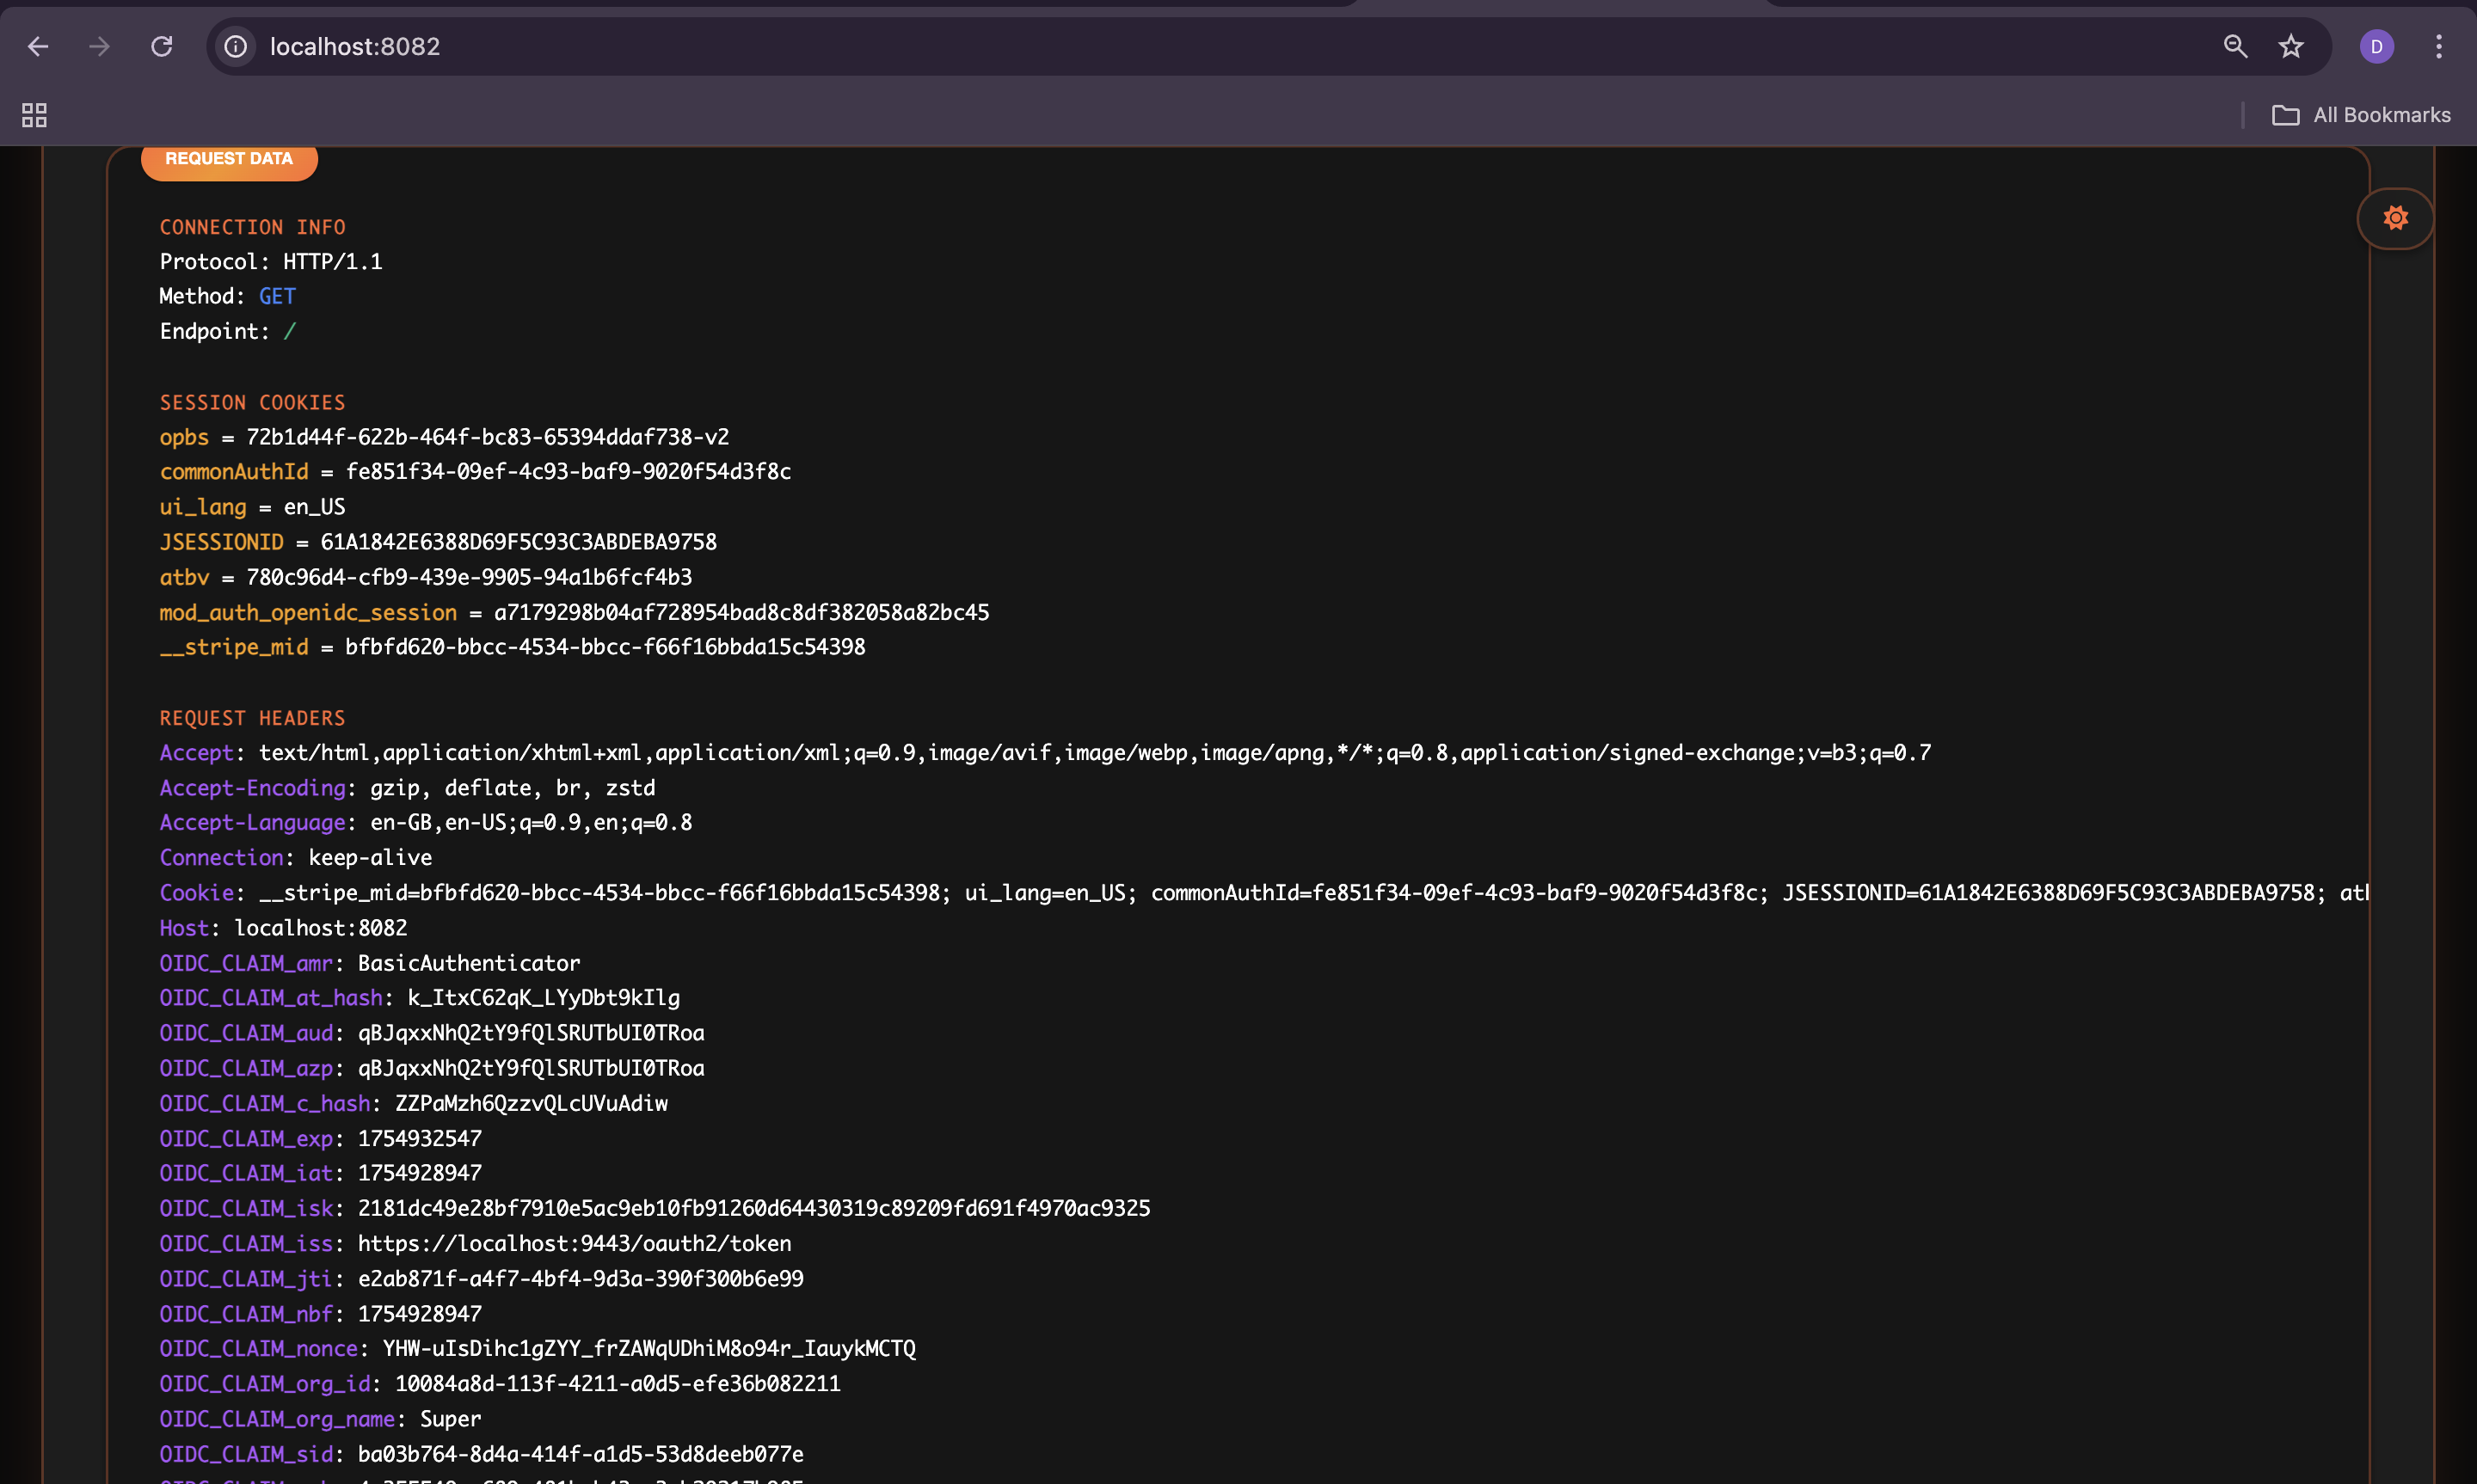The height and width of the screenshot is (1484, 2477).
Task: Go back using the browser back arrow
Action: click(x=38, y=46)
